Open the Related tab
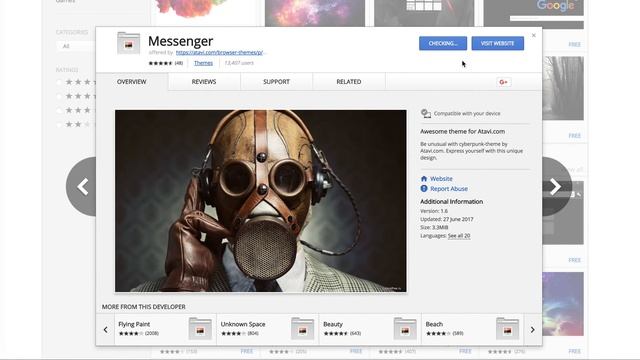Screen dimensions: 640x360 tap(349, 82)
